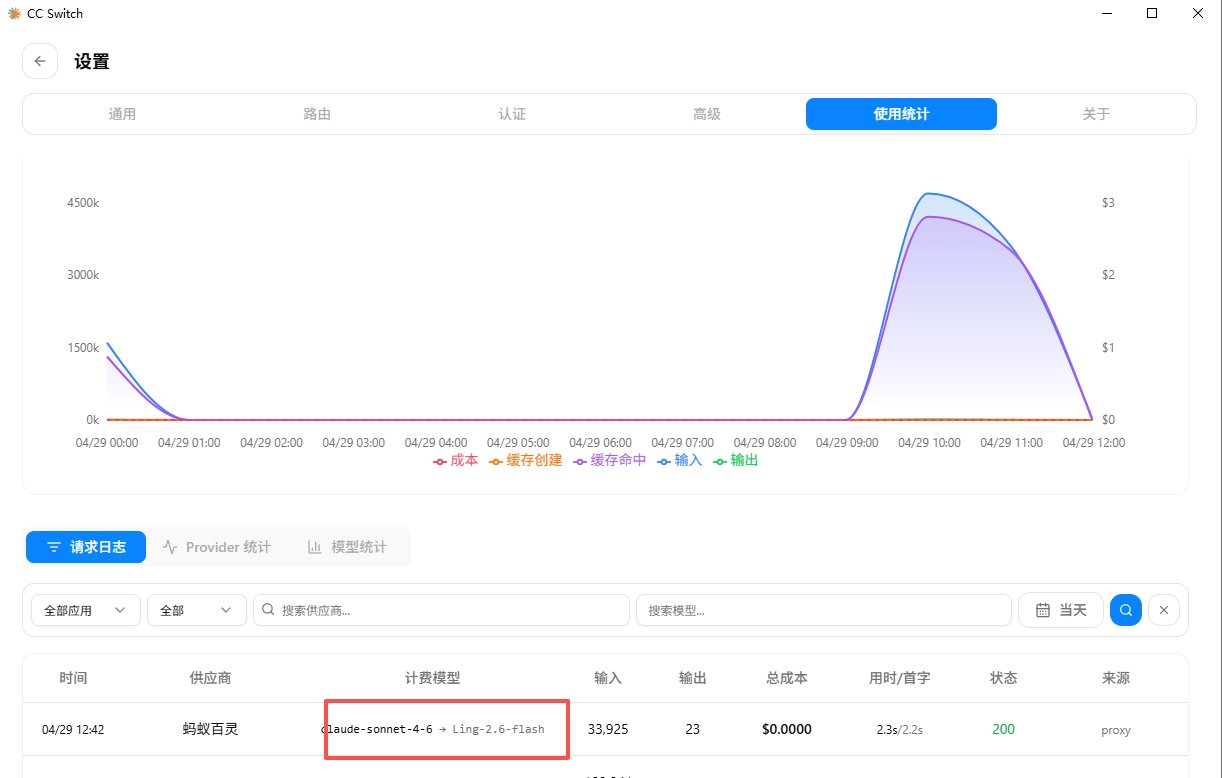The height and width of the screenshot is (778, 1222).
Task: Click the 供应商 column header
Action: pyautogui.click(x=210, y=678)
